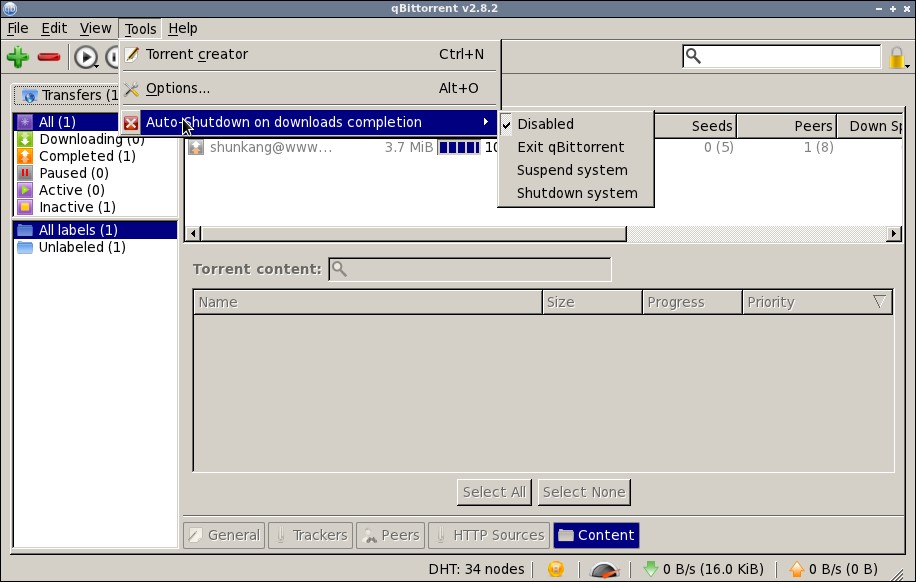Open the Help menu
The width and height of the screenshot is (916, 582).
(x=183, y=28)
